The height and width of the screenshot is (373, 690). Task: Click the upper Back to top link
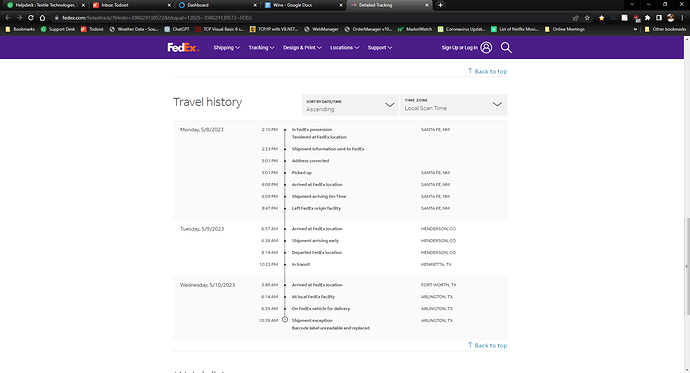[x=487, y=71]
